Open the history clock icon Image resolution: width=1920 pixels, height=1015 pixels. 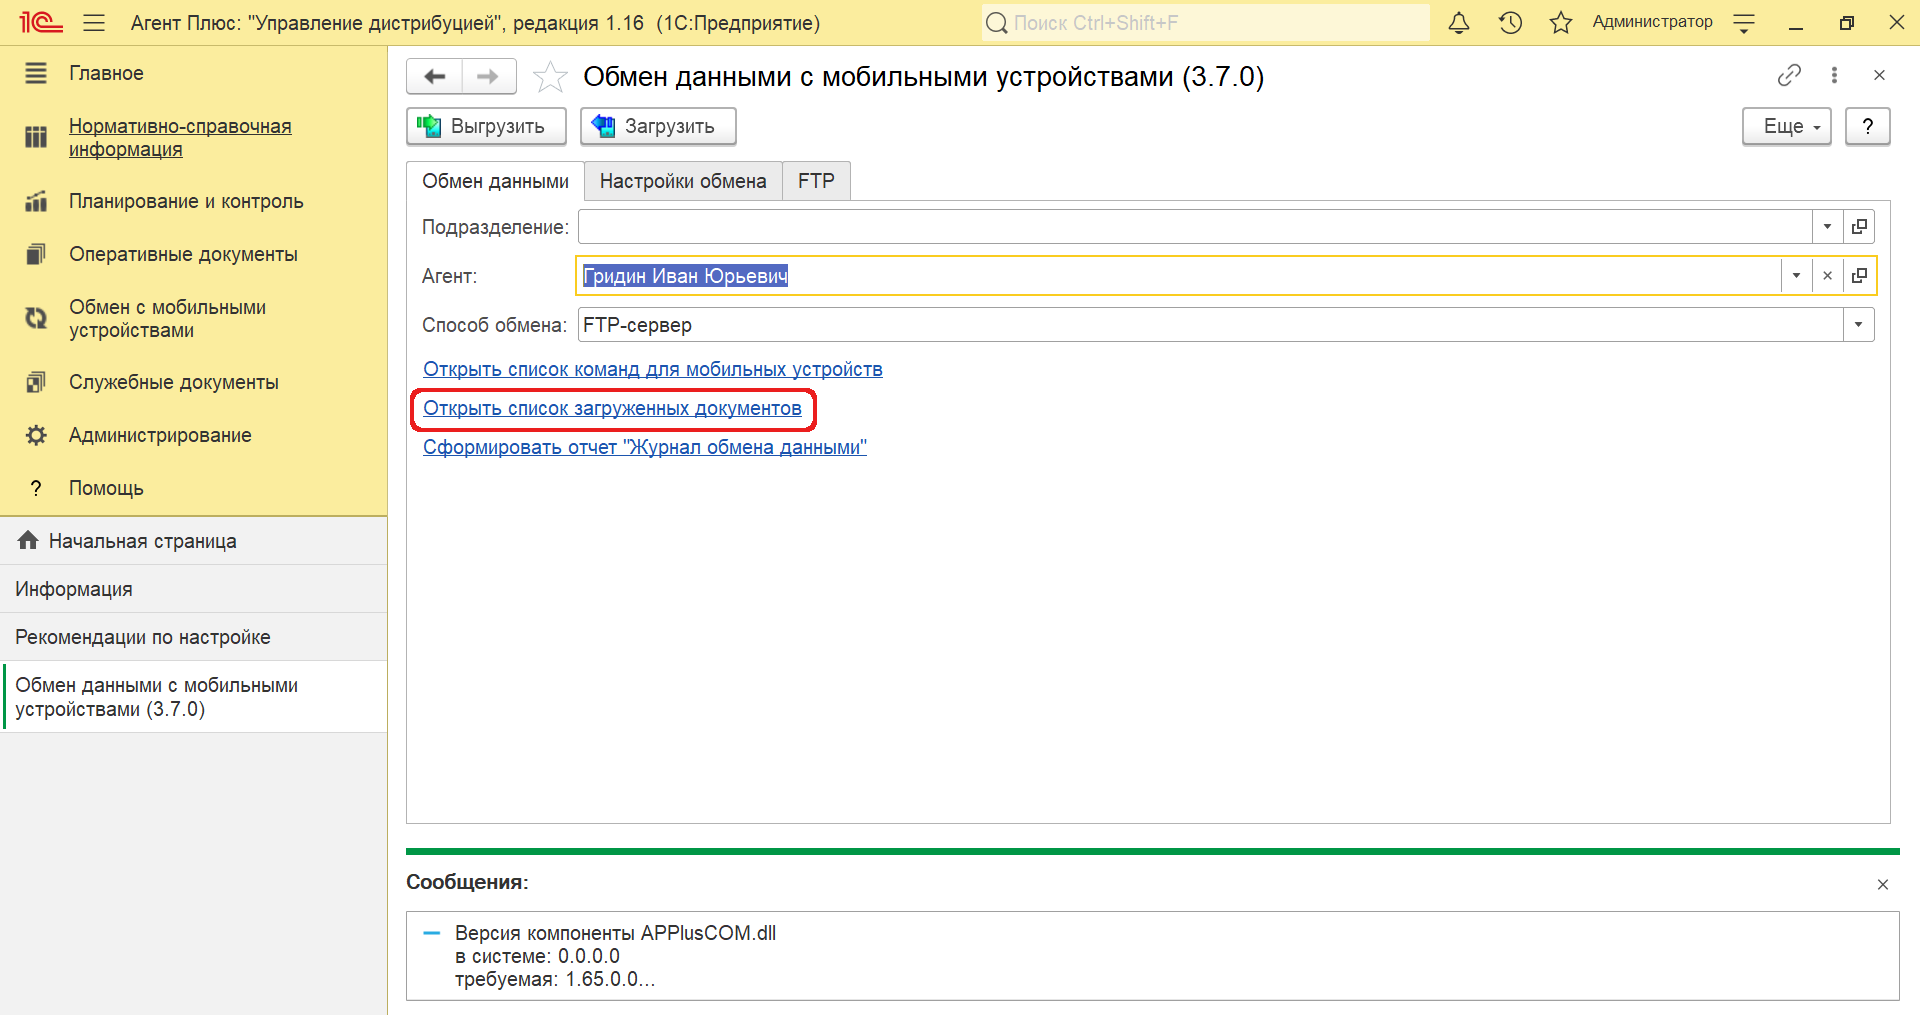(1510, 23)
